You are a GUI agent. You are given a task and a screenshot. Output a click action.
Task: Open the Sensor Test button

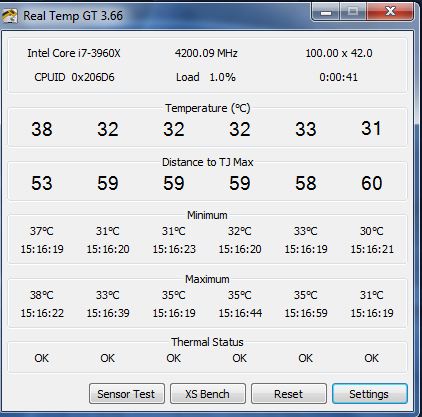coord(127,394)
